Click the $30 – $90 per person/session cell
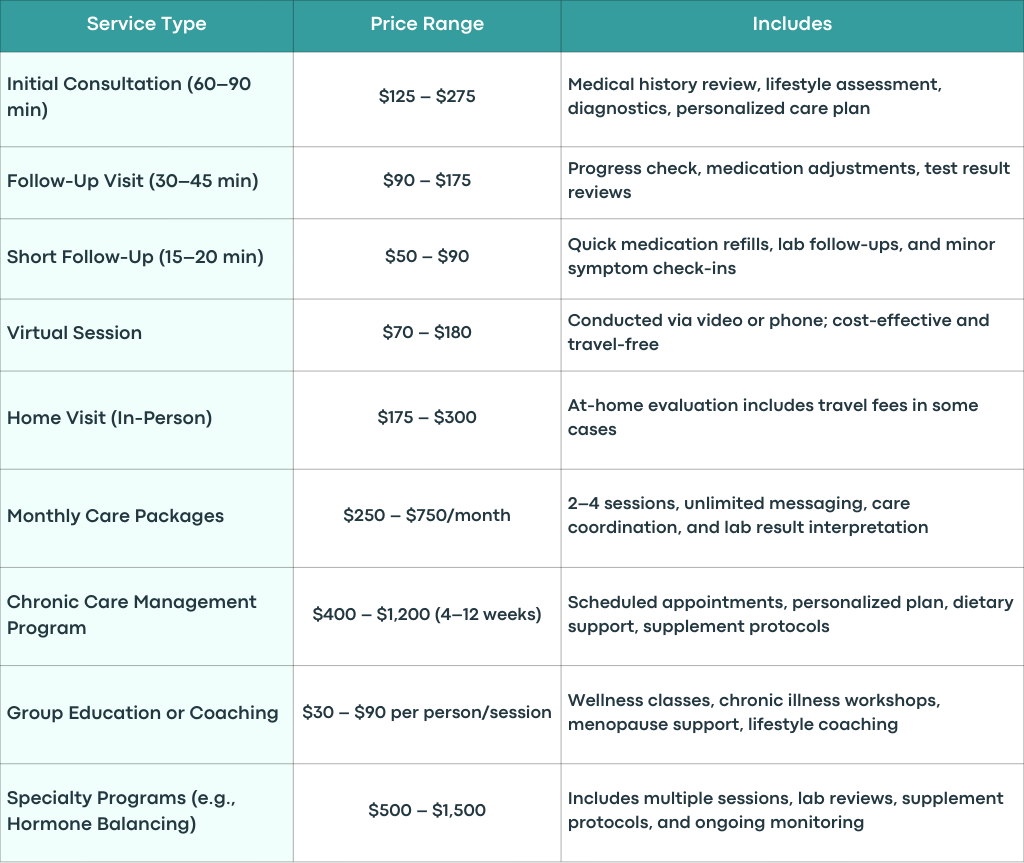Screen dimensions: 1024x863 coord(427,715)
